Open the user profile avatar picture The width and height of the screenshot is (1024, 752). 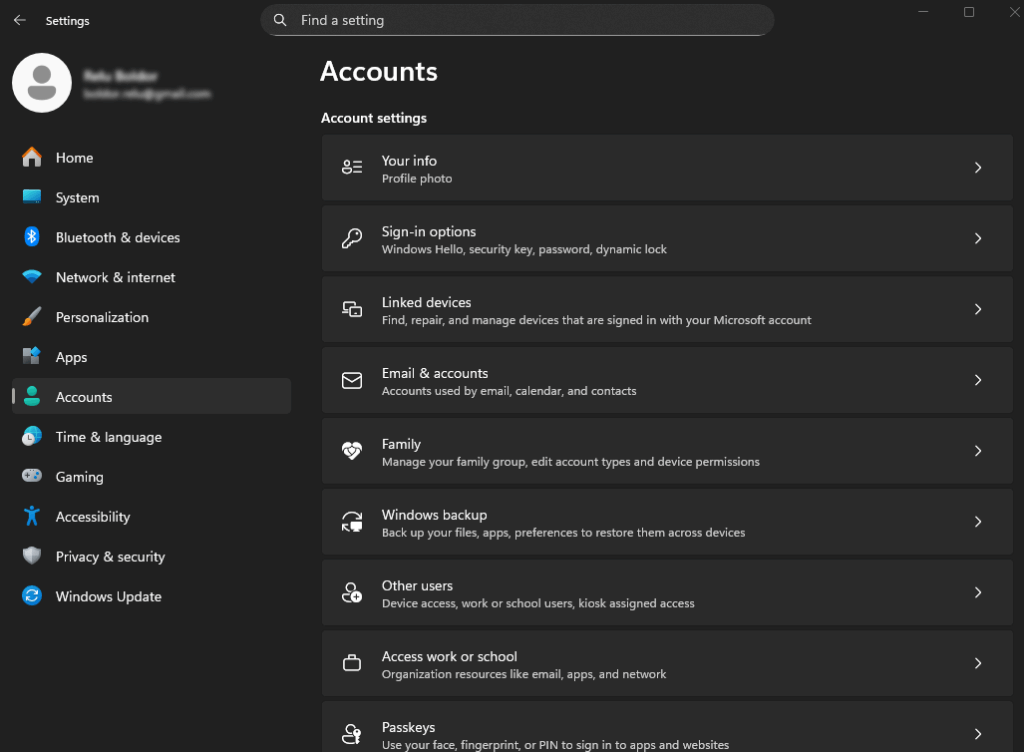tap(42, 83)
